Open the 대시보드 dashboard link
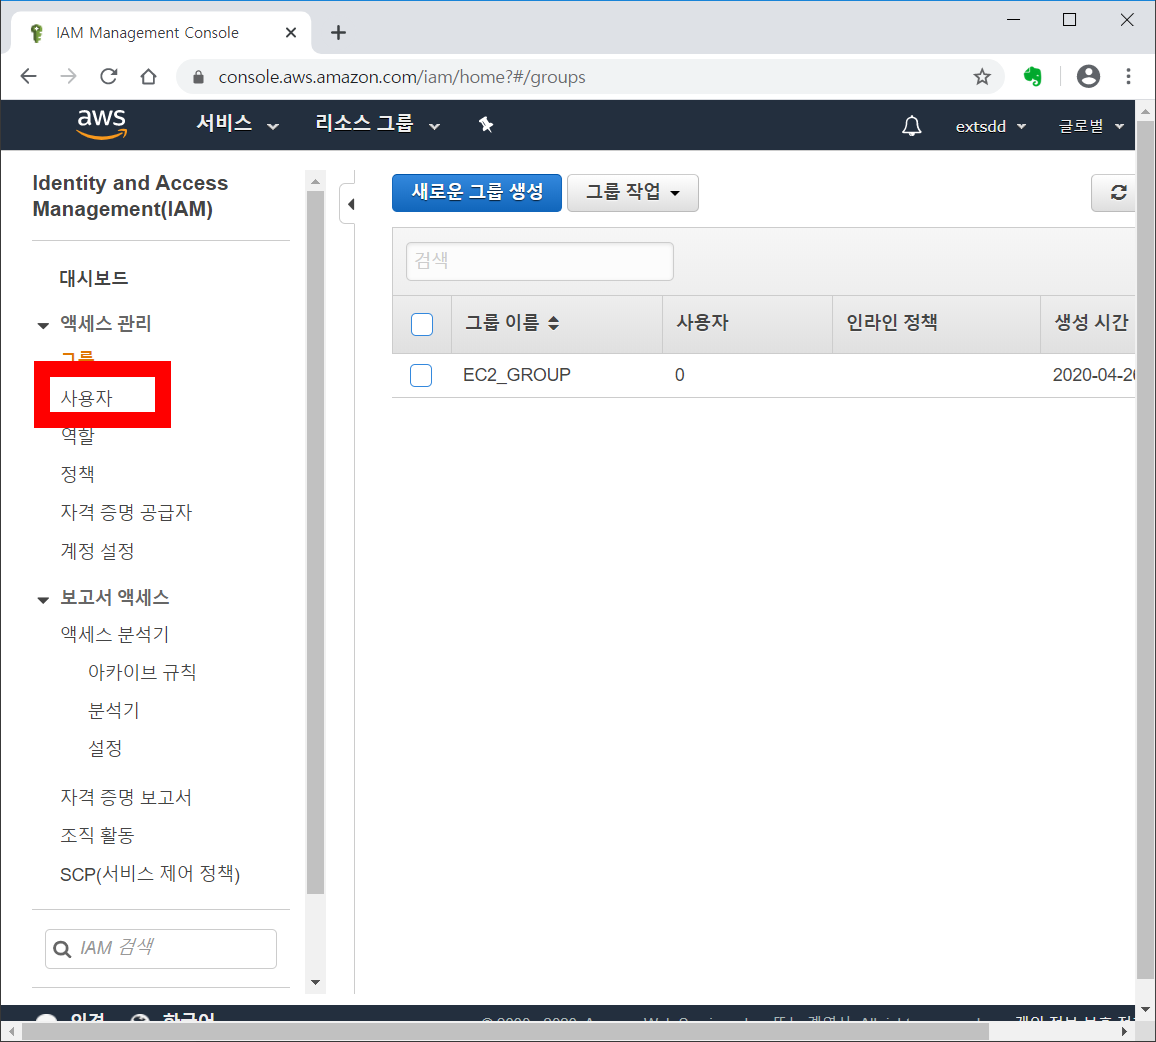The image size is (1156, 1042). tap(94, 278)
